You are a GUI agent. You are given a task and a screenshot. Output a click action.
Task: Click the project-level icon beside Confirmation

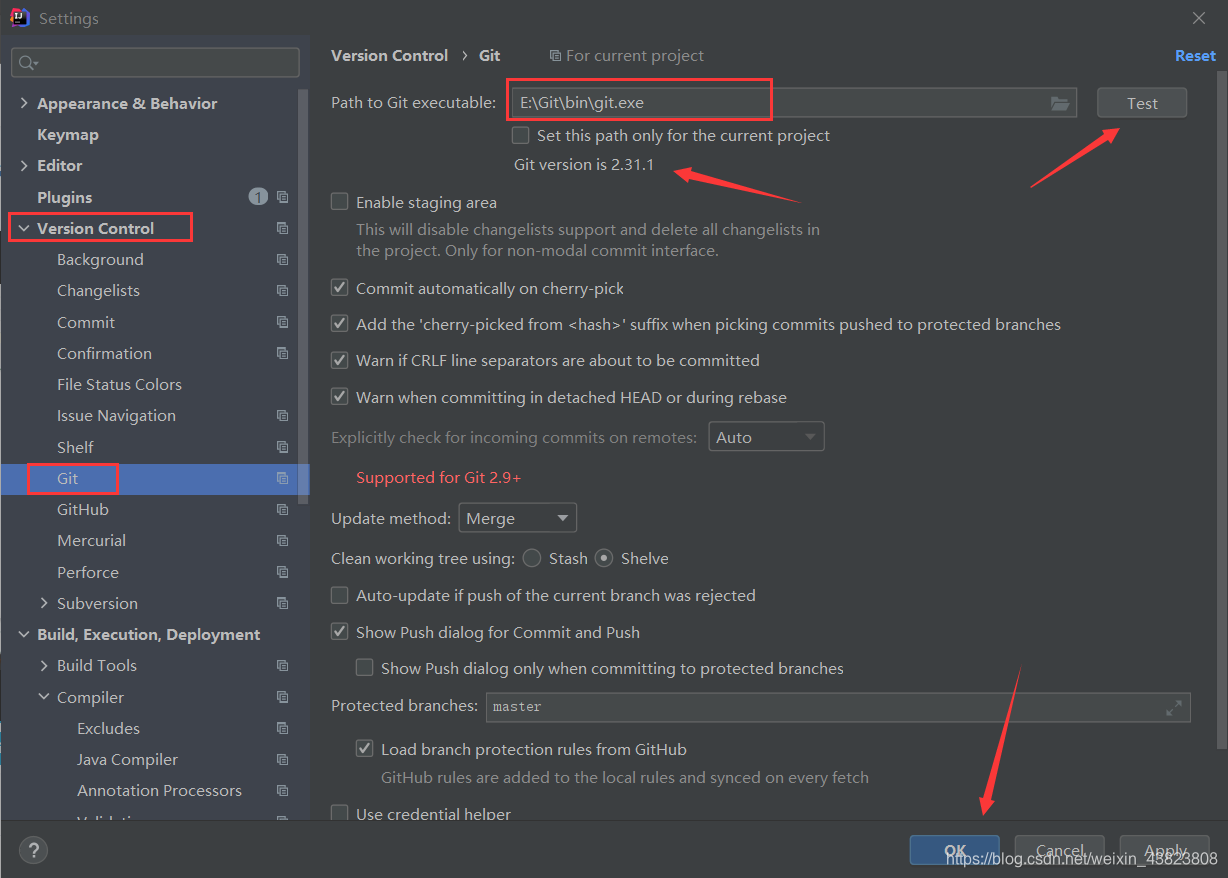tap(283, 353)
